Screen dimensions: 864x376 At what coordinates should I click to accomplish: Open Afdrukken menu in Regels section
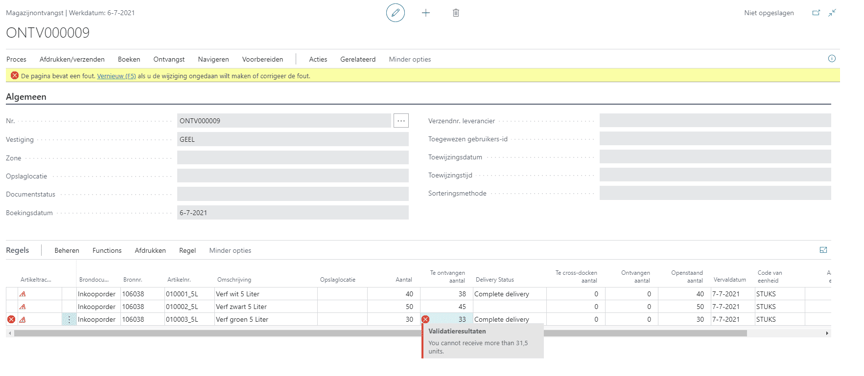coord(150,250)
